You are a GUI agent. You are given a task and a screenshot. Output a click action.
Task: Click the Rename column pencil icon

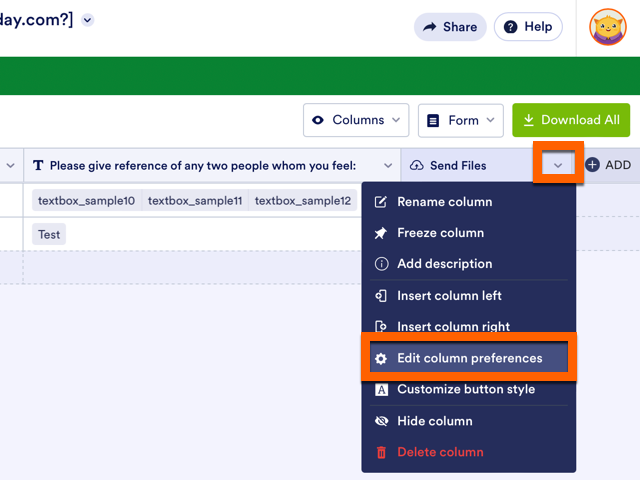pyautogui.click(x=381, y=202)
